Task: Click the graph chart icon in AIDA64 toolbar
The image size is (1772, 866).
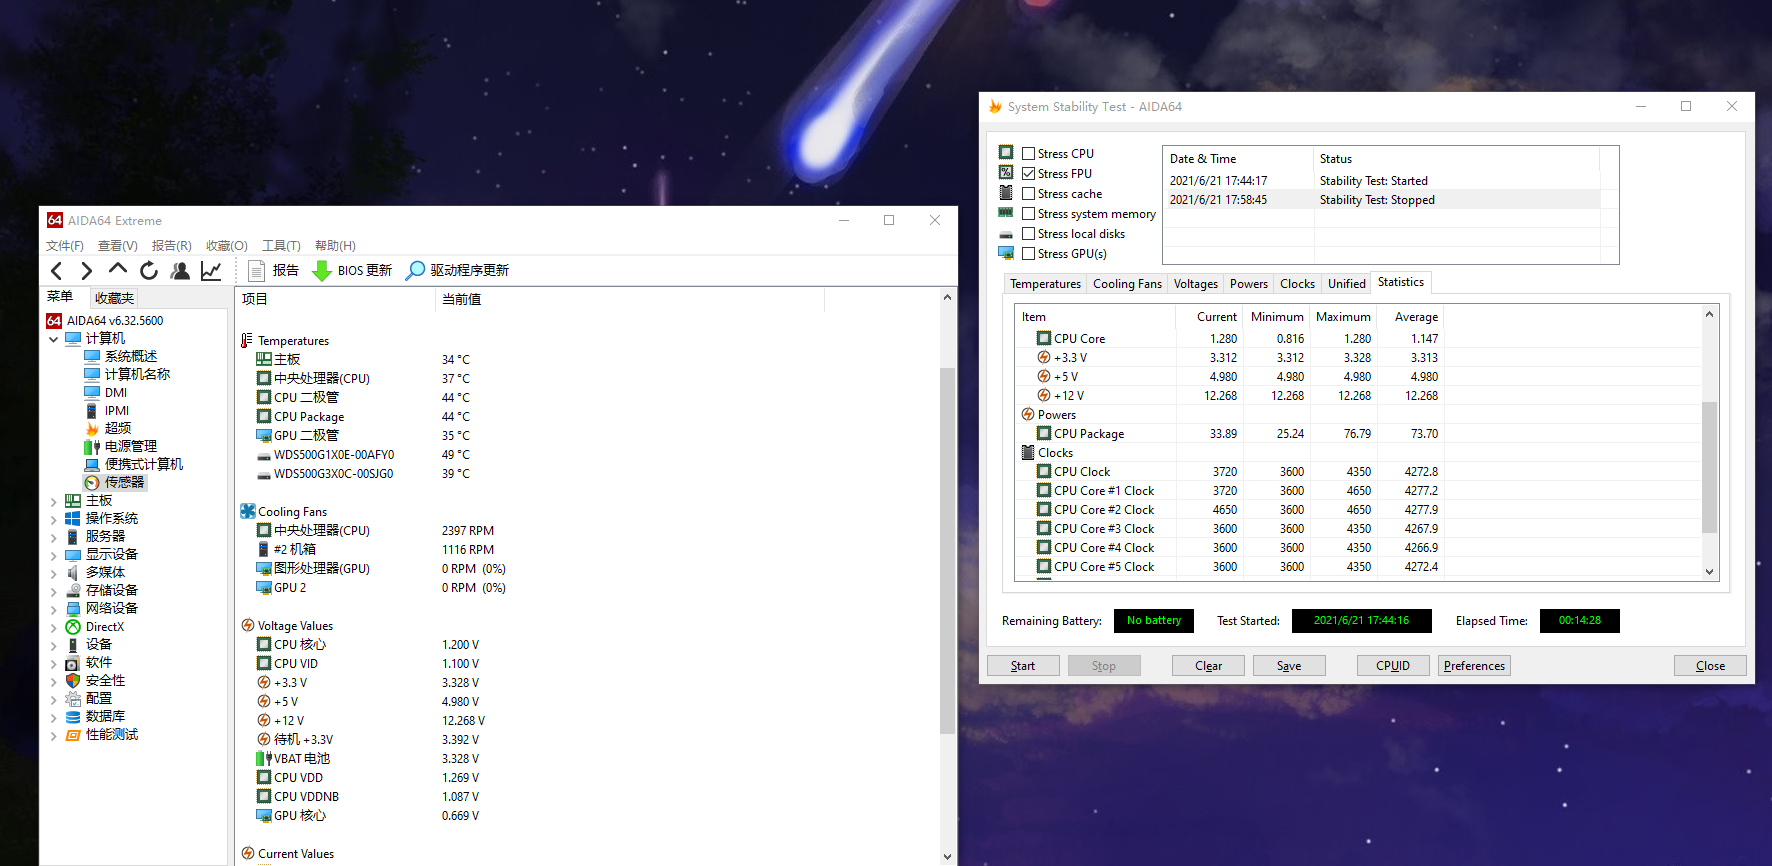Action: [x=211, y=271]
